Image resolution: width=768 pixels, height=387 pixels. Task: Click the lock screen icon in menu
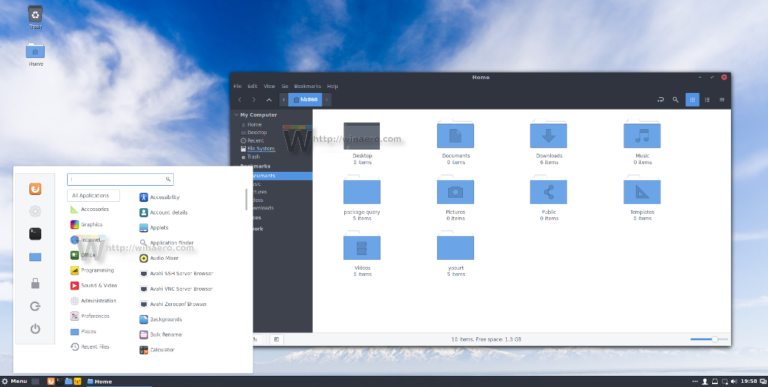(35, 283)
